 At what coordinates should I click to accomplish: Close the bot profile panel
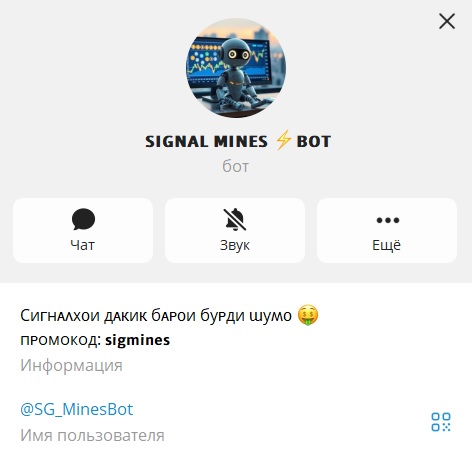tap(447, 21)
